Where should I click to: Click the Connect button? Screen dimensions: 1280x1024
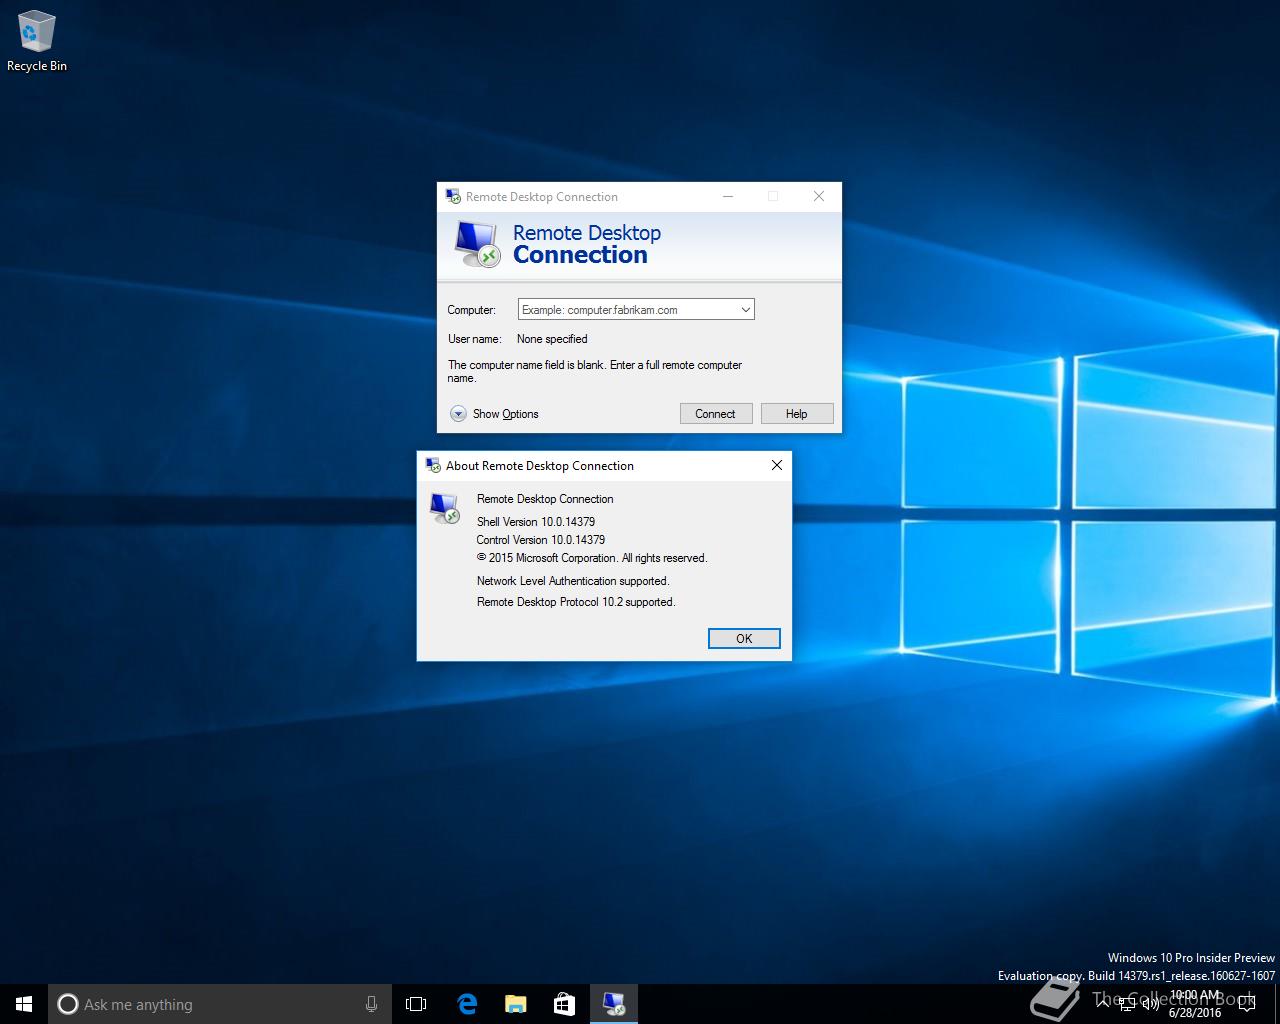coord(716,414)
